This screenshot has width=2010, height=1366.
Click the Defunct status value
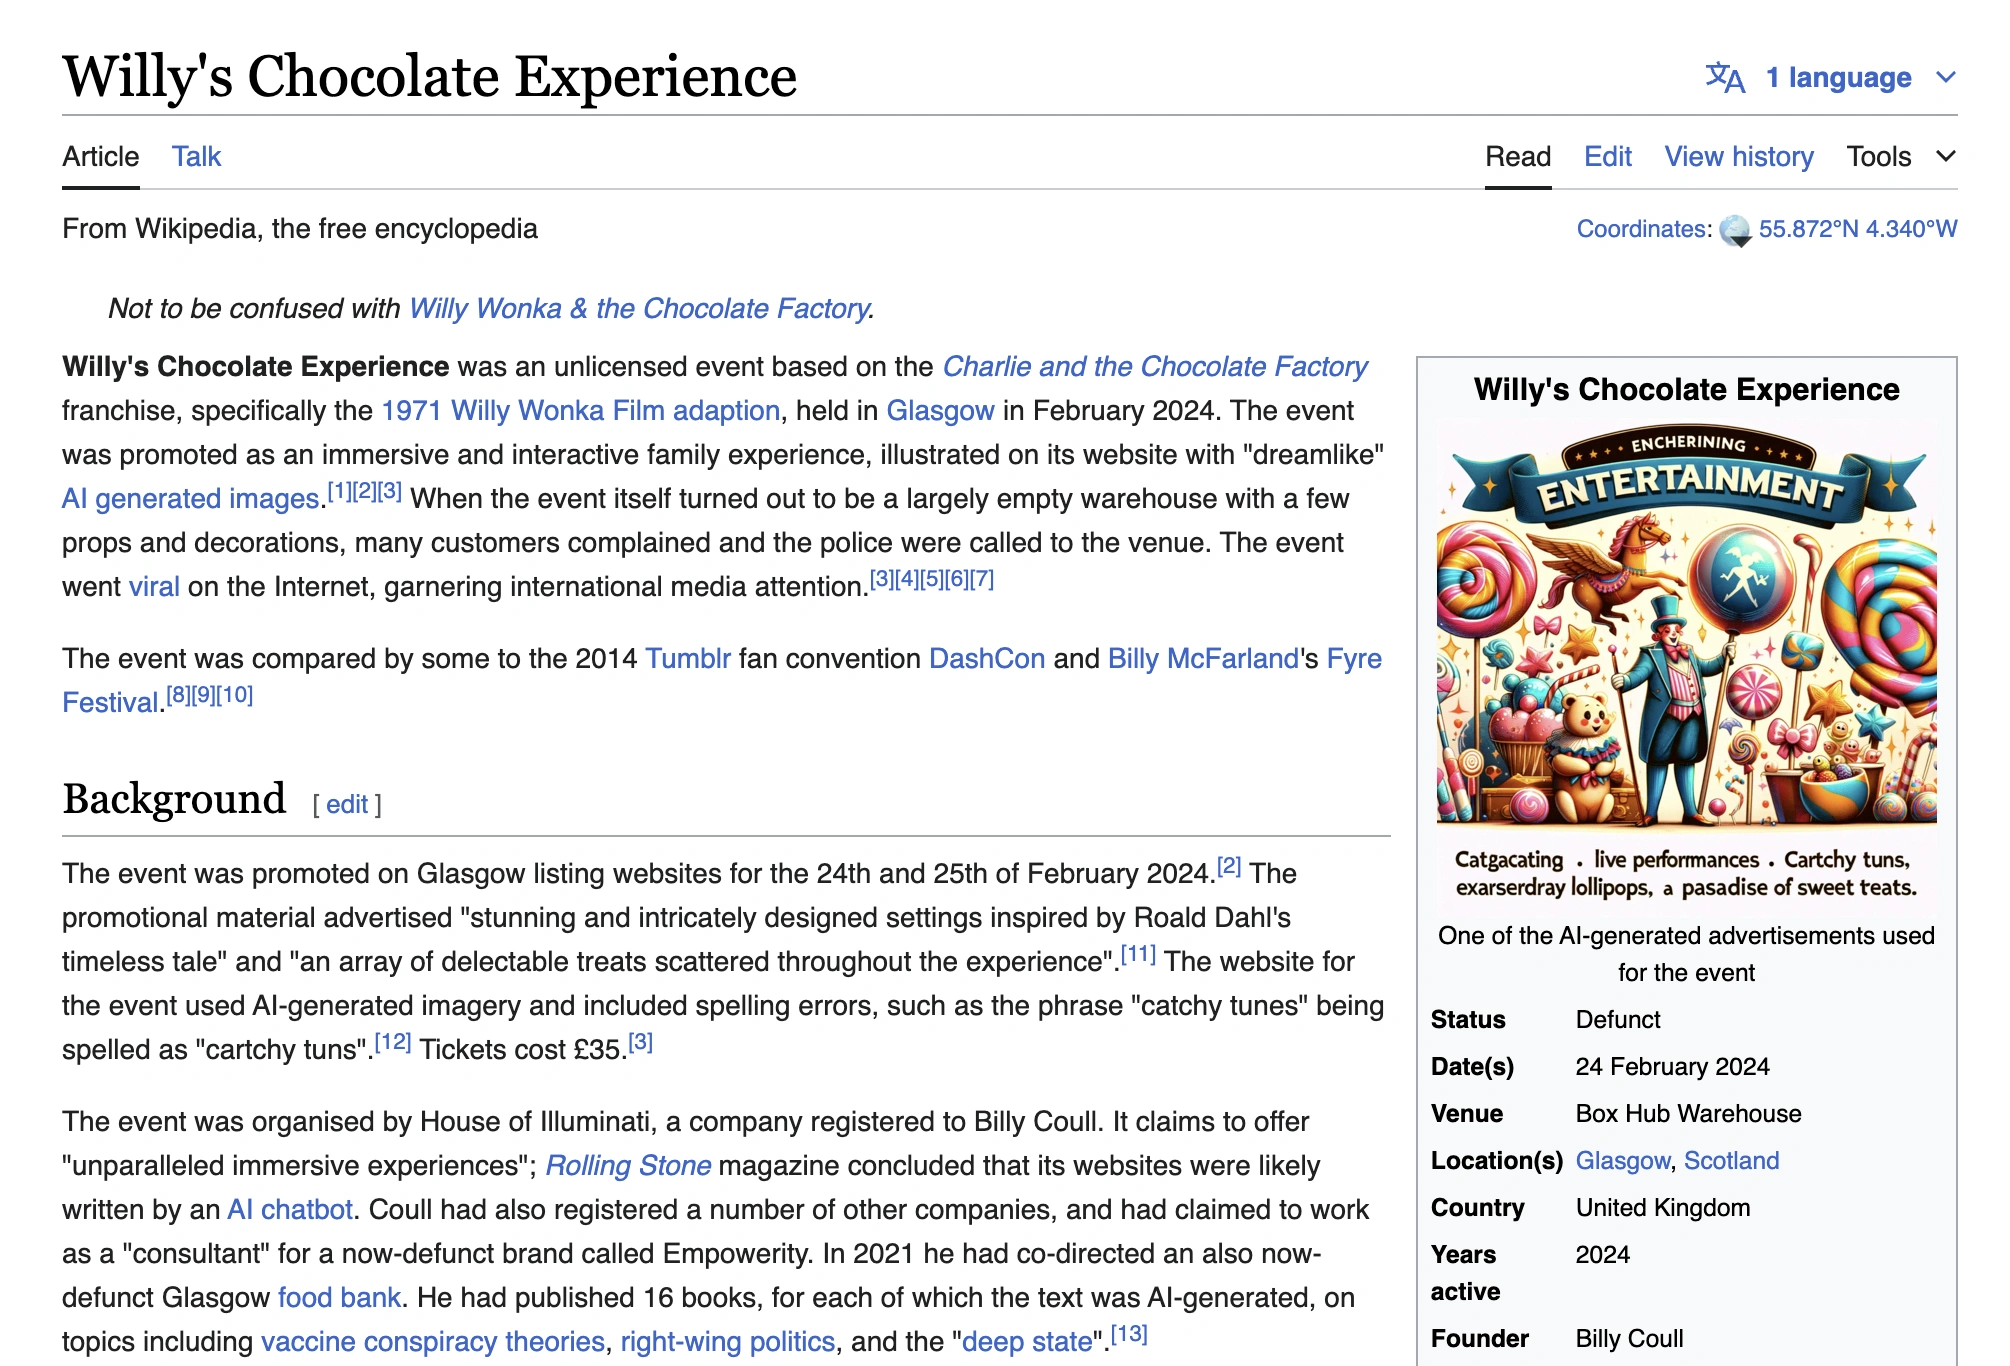[1617, 1019]
